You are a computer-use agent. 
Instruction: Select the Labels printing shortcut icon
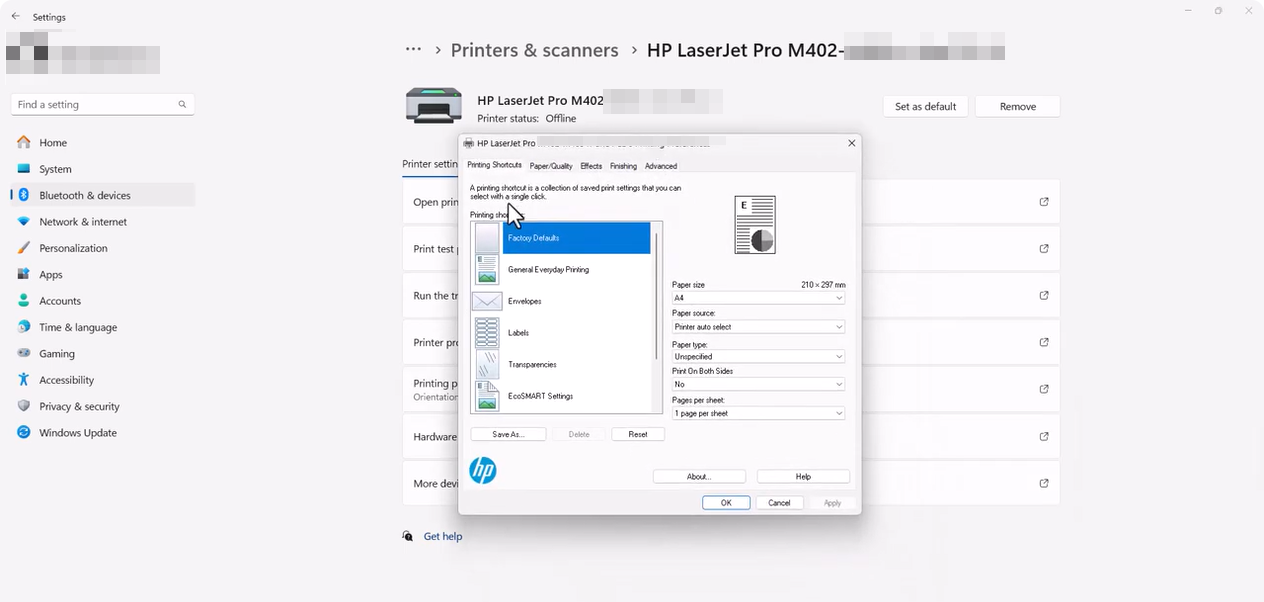point(487,332)
